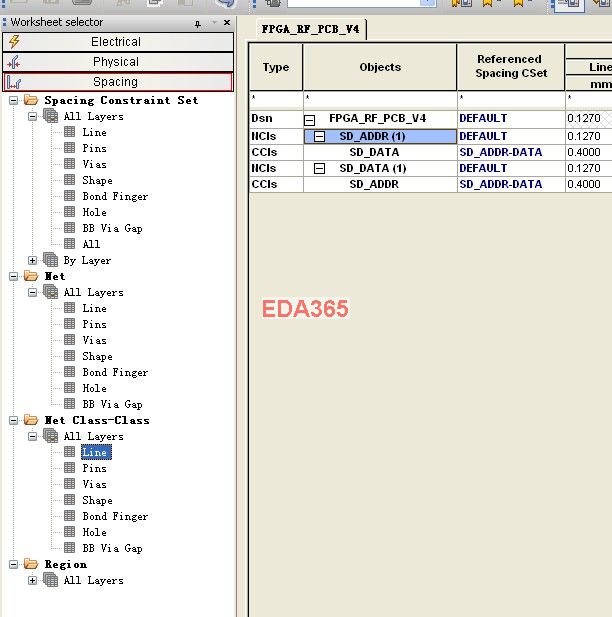
Task: Open the Physical worksheet section
Action: click(118, 62)
